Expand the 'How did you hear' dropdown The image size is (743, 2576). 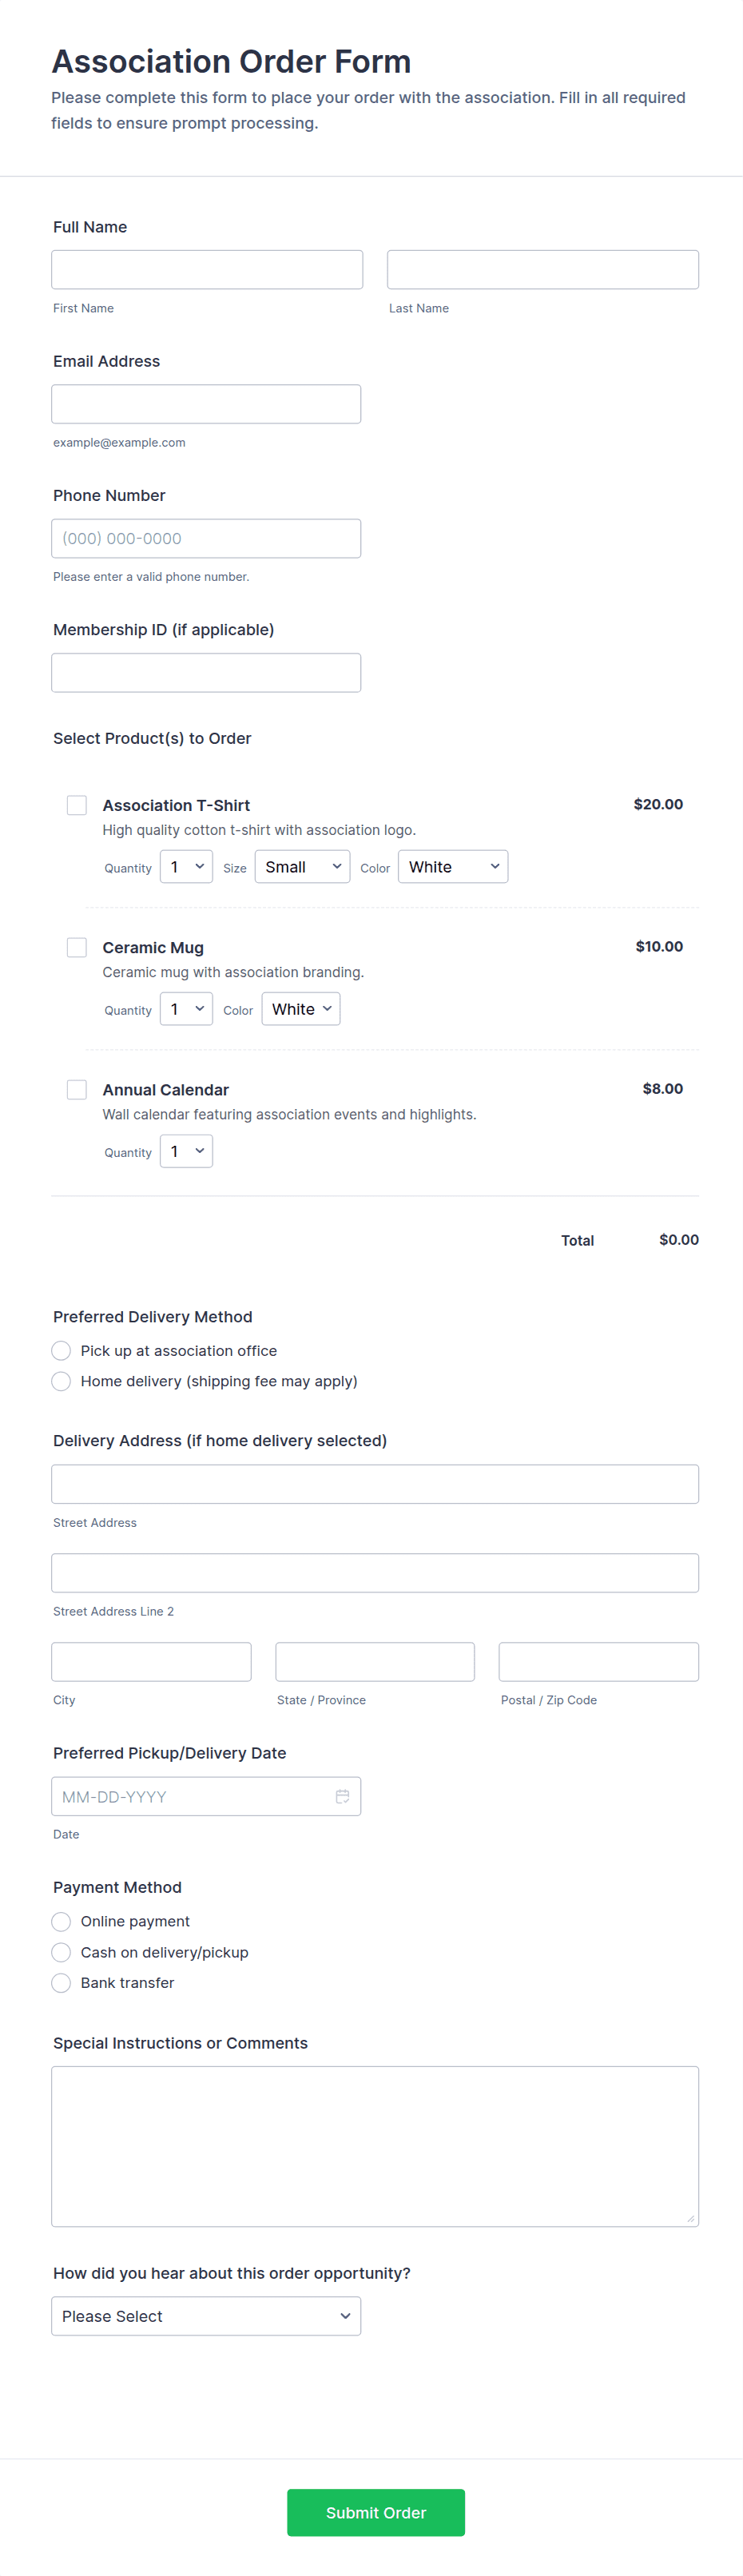pos(206,2316)
